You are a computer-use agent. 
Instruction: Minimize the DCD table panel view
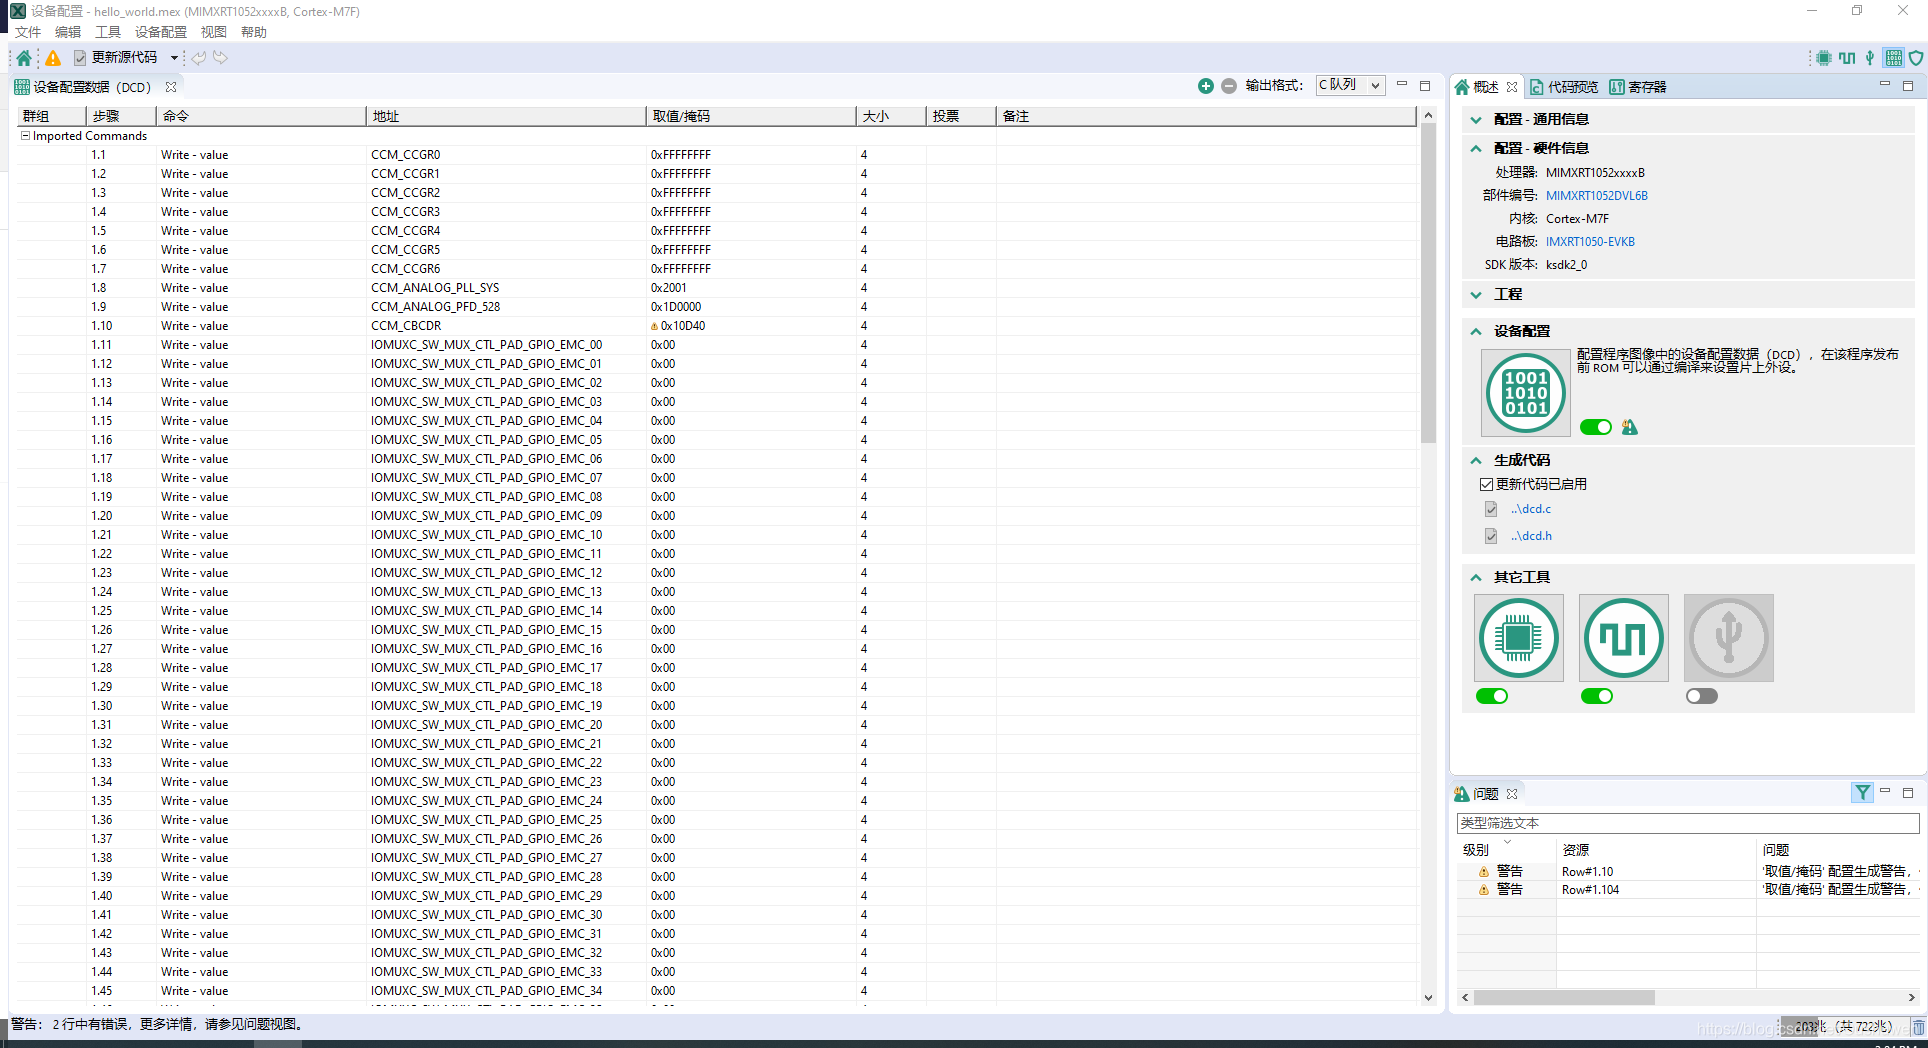(x=1402, y=85)
